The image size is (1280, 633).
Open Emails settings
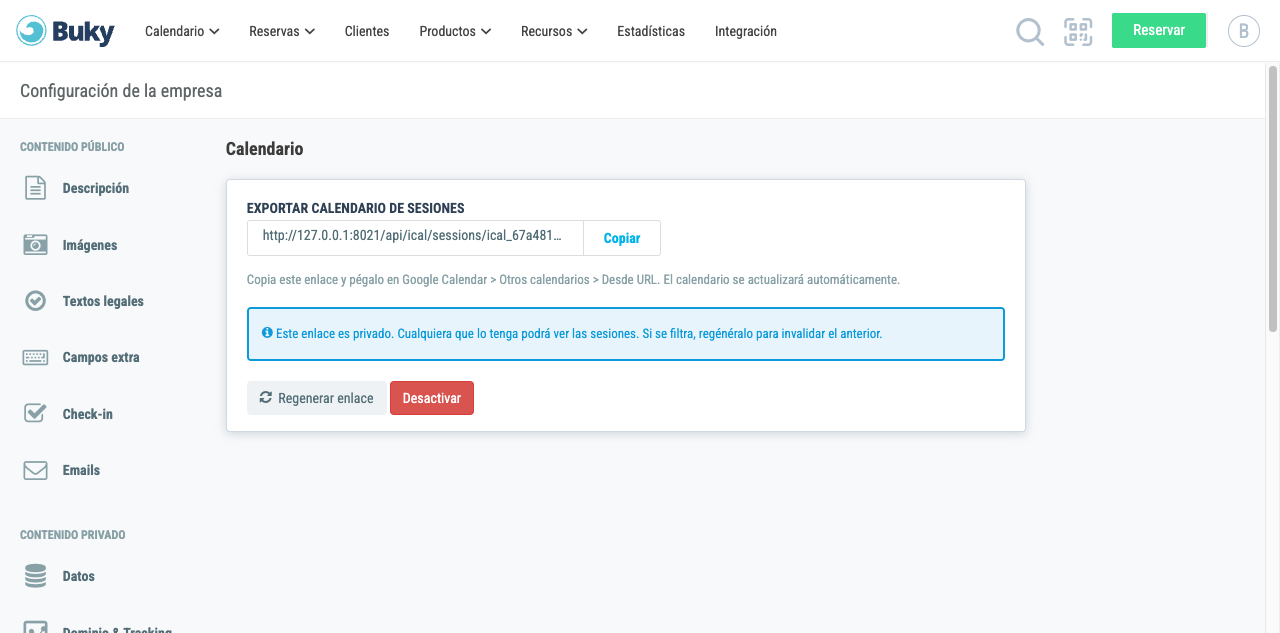(x=81, y=470)
